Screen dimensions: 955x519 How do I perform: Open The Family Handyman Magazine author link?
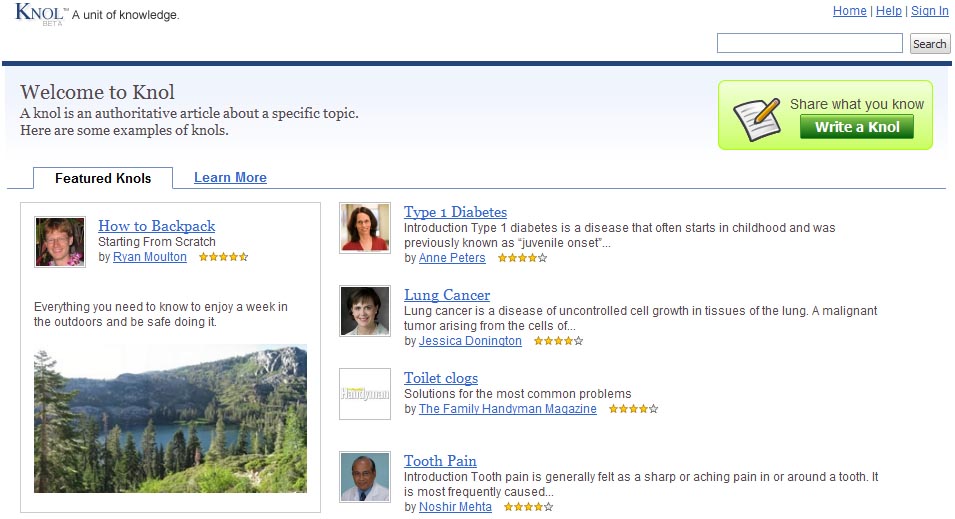pos(508,409)
